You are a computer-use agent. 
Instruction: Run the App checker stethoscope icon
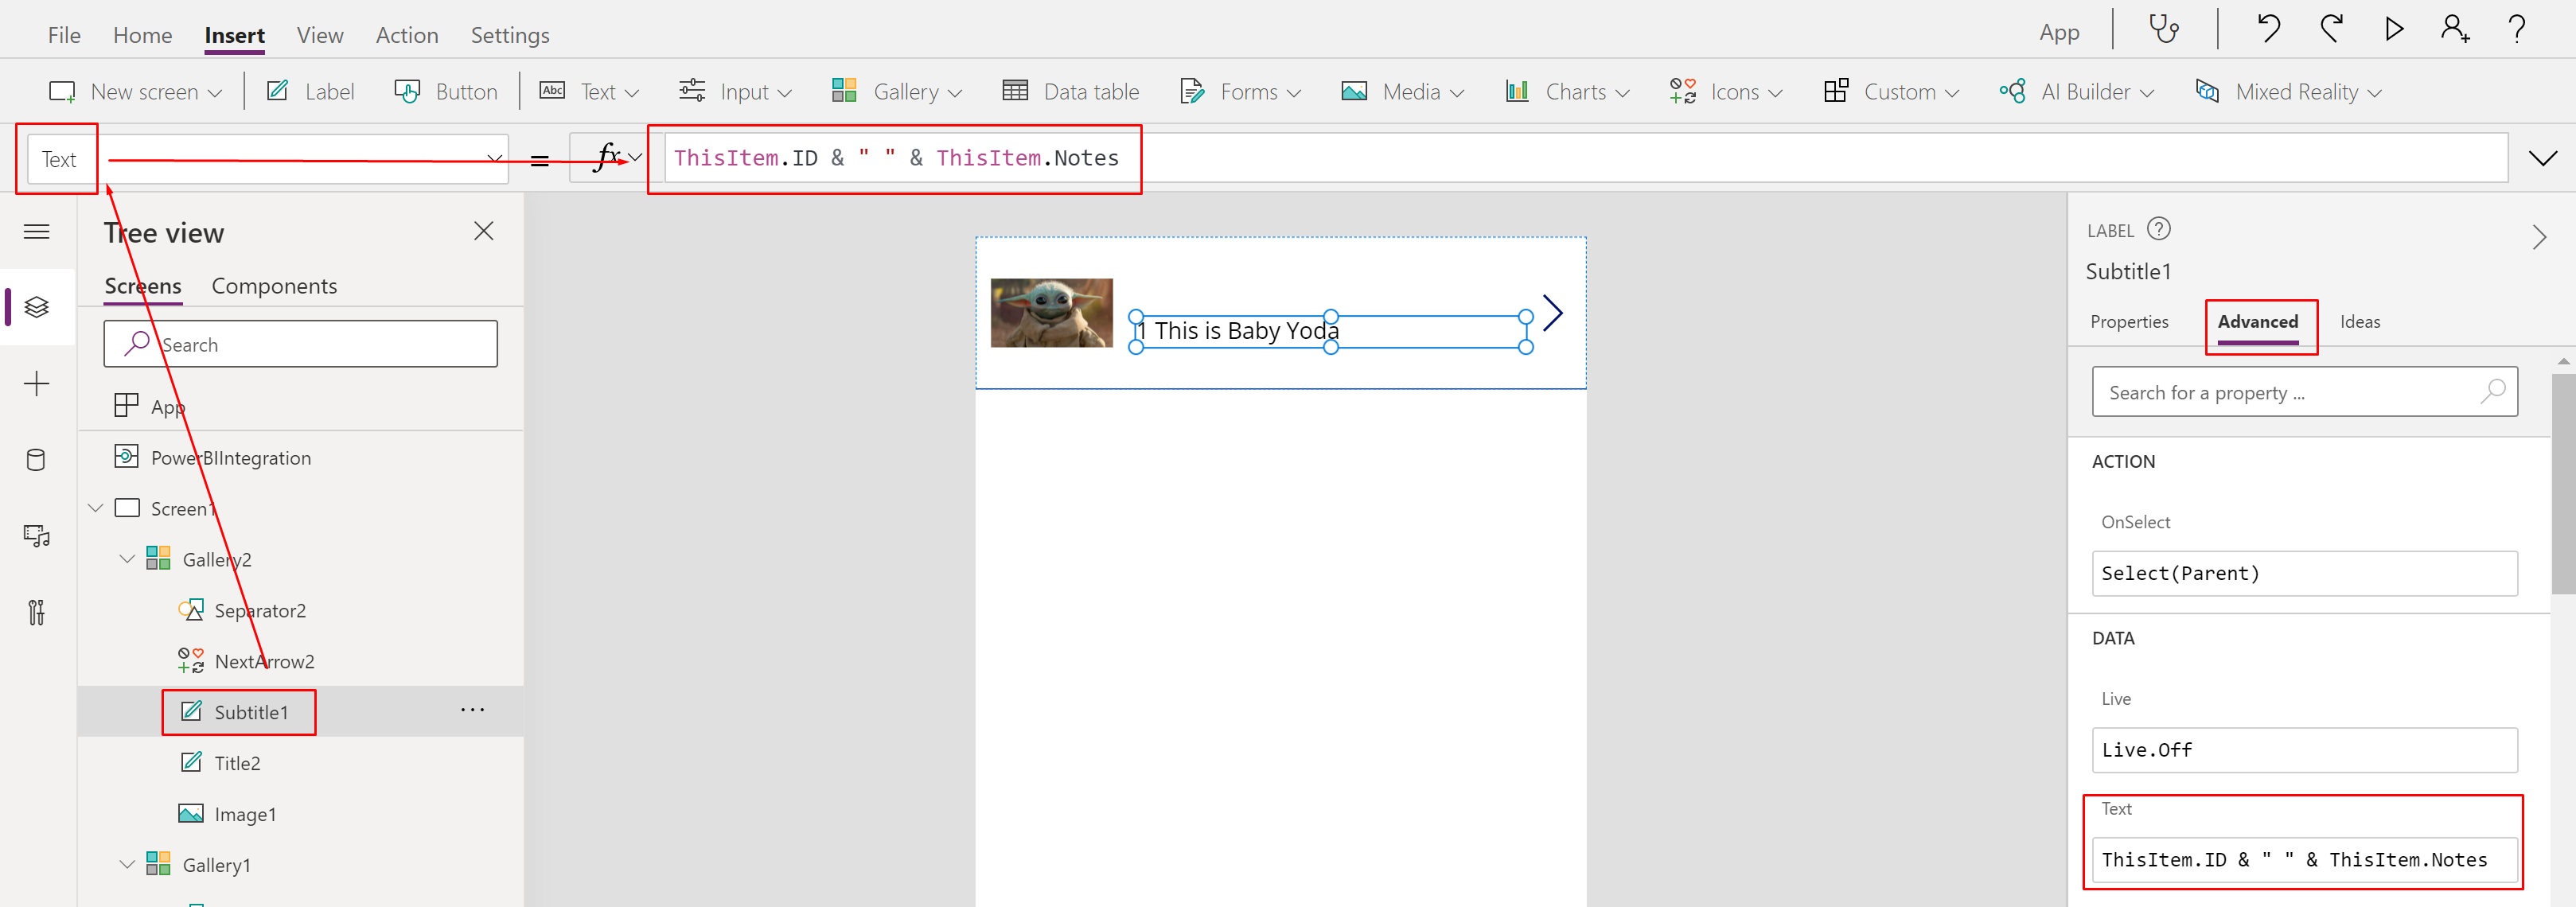(x=2164, y=30)
